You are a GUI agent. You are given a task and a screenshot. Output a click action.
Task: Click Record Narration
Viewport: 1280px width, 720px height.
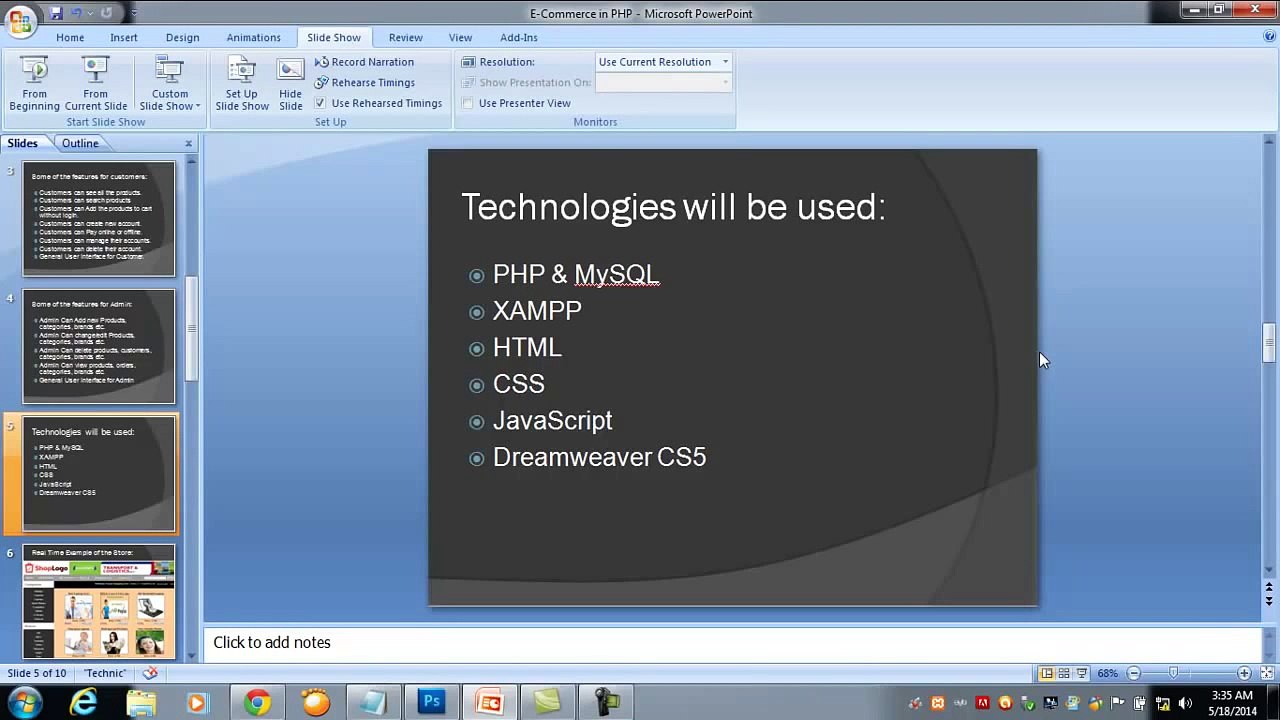364,62
